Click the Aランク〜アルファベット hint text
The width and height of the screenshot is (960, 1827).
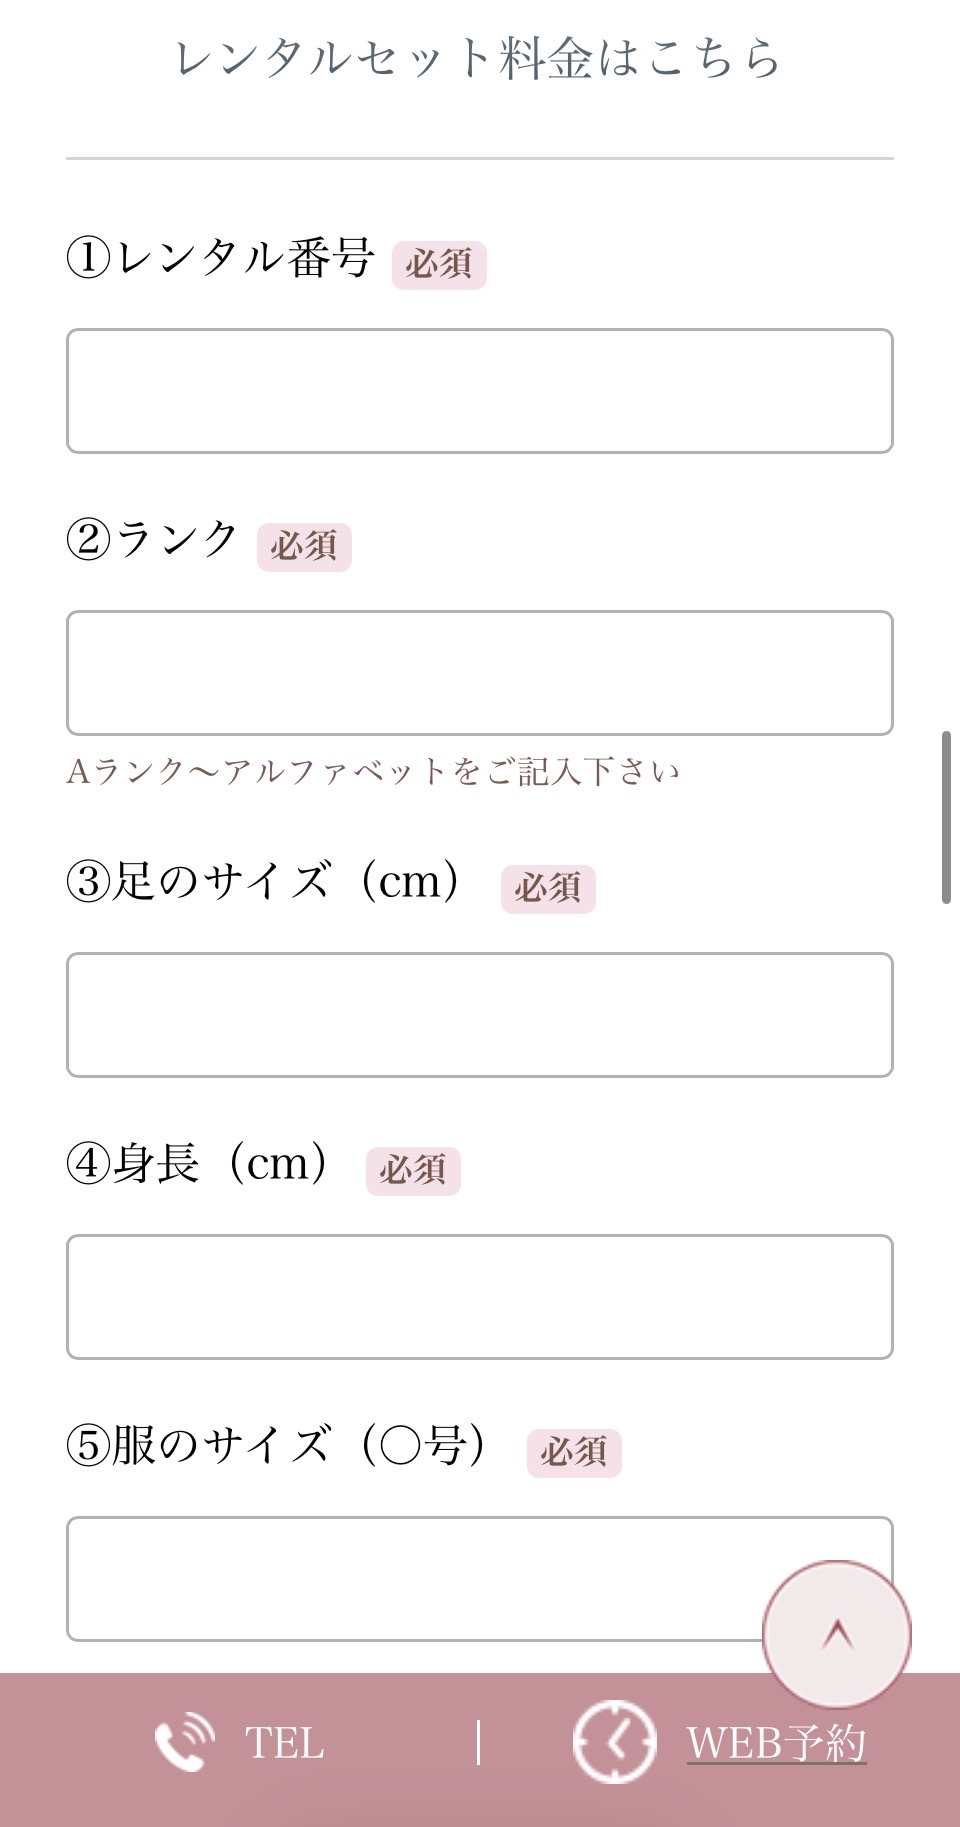click(373, 772)
